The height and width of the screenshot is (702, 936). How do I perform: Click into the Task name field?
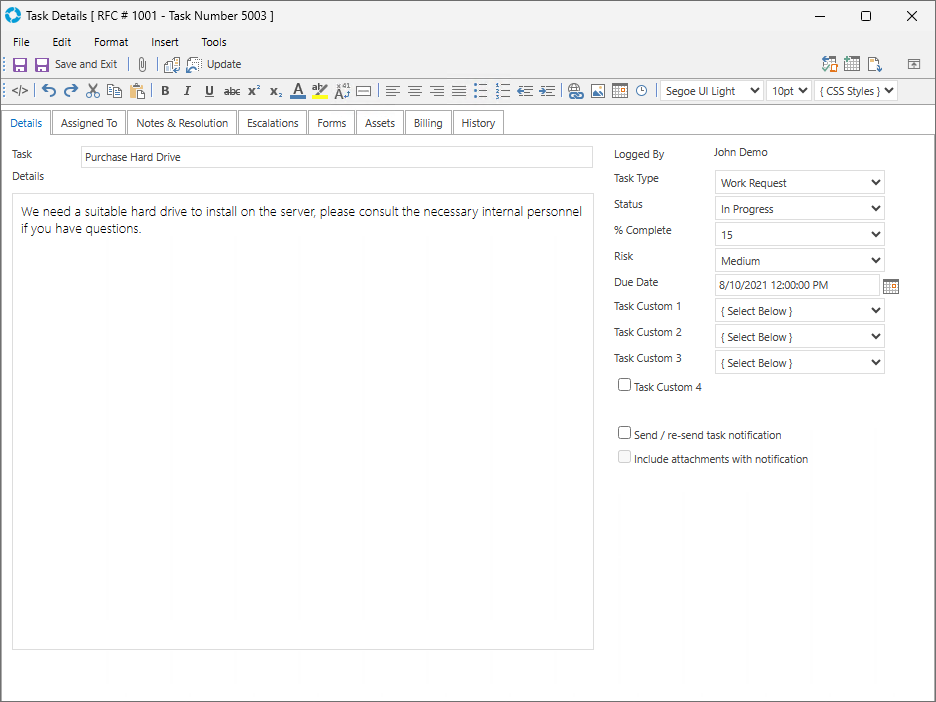pos(336,157)
